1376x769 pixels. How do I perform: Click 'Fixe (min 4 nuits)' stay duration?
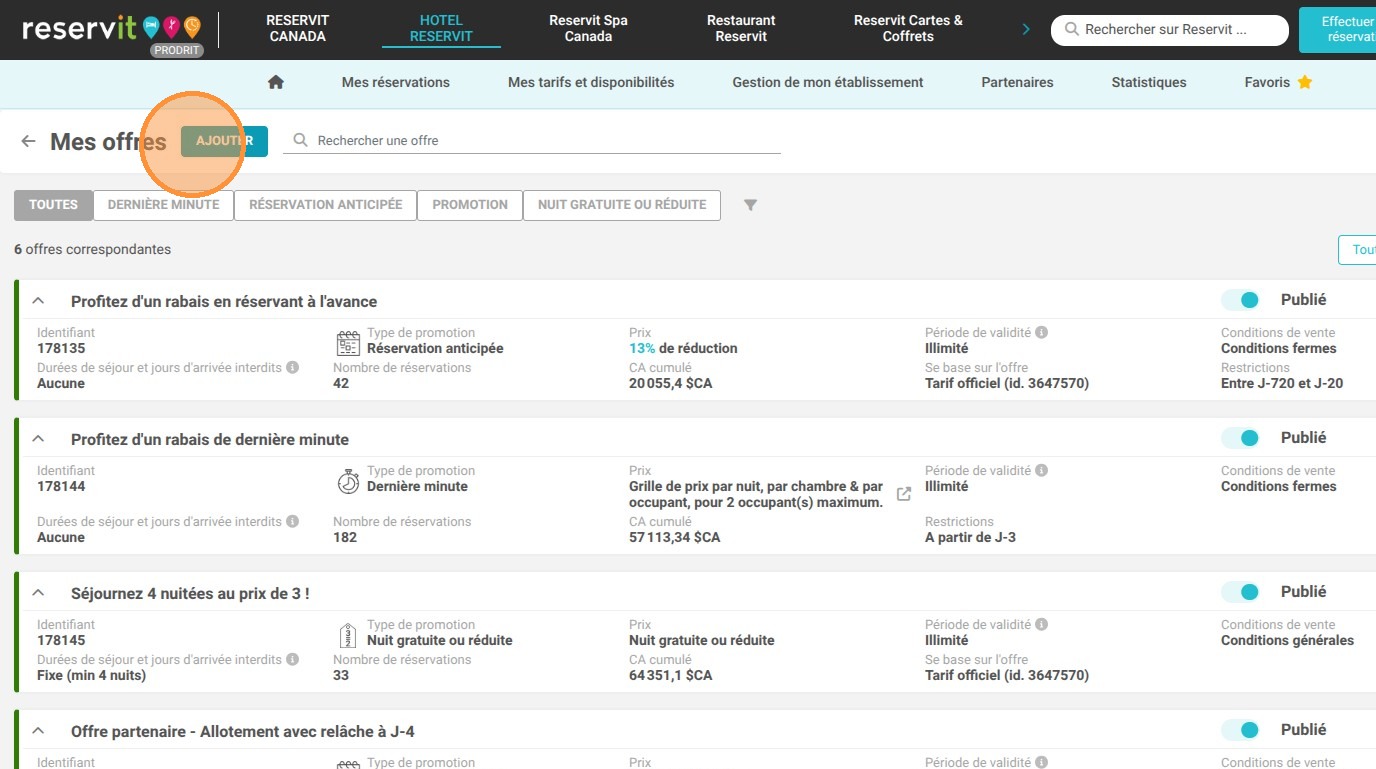91,675
